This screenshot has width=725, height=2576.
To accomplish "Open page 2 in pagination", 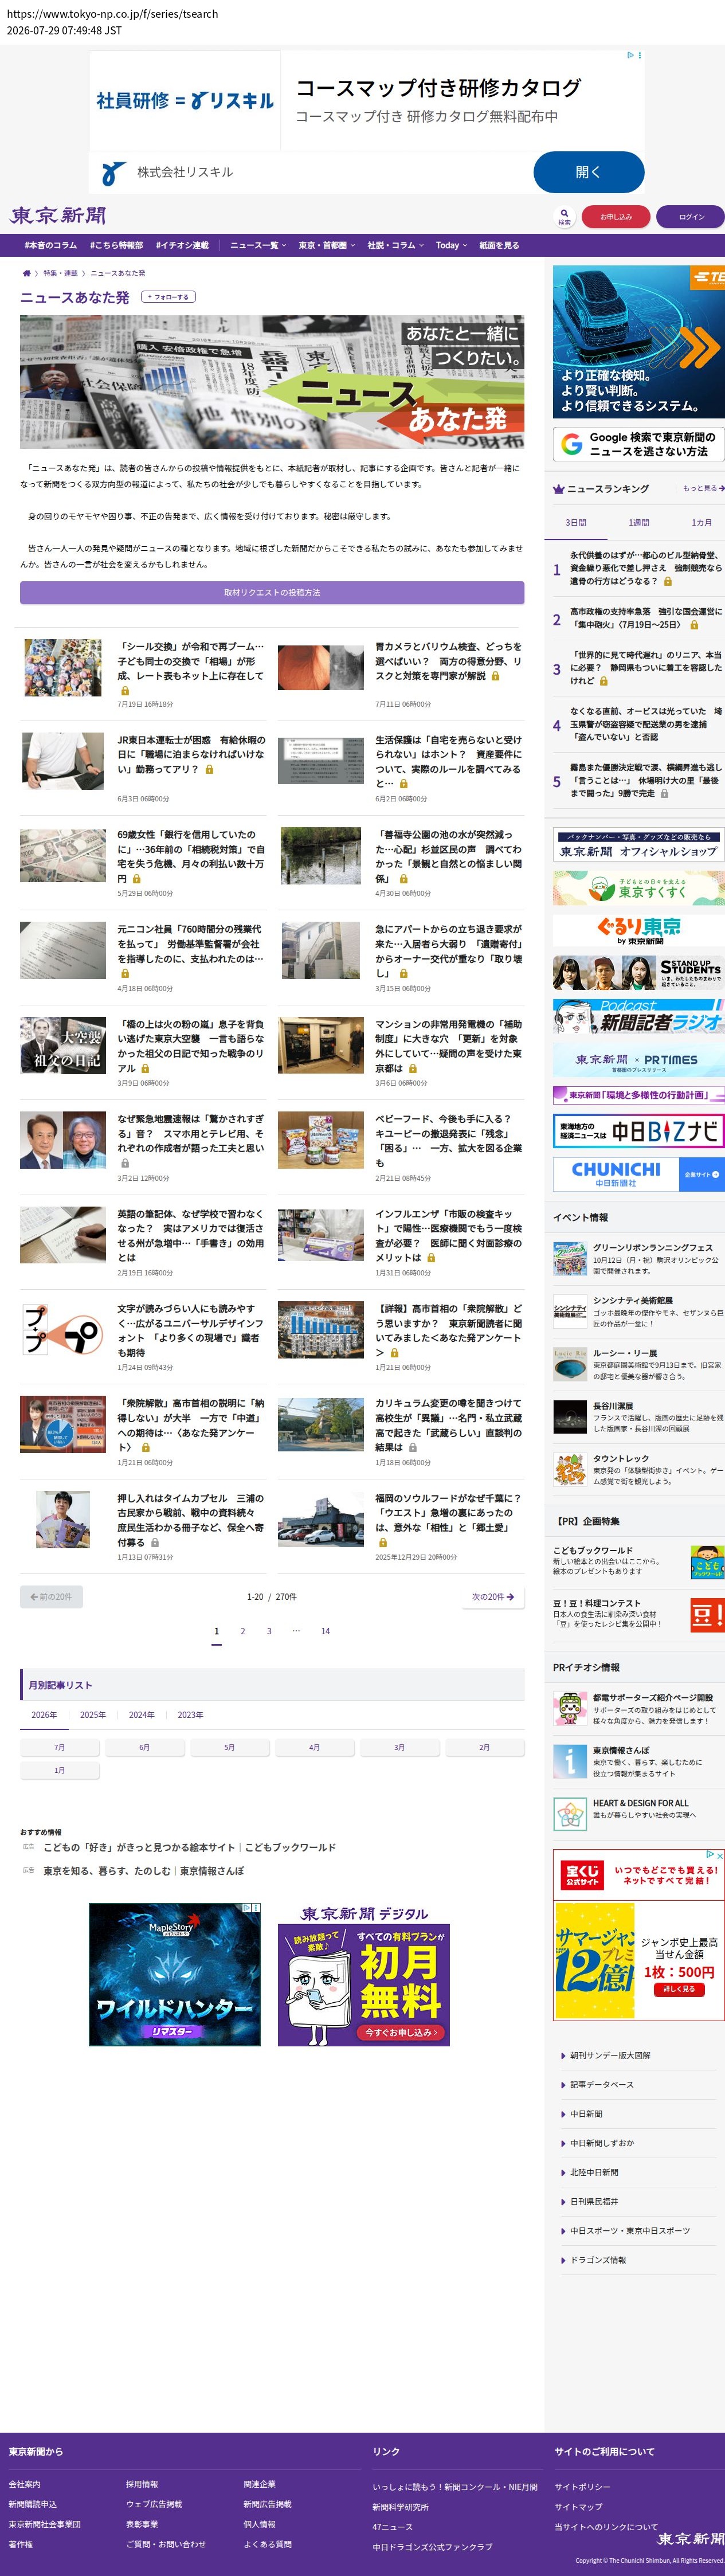I will tap(242, 1631).
